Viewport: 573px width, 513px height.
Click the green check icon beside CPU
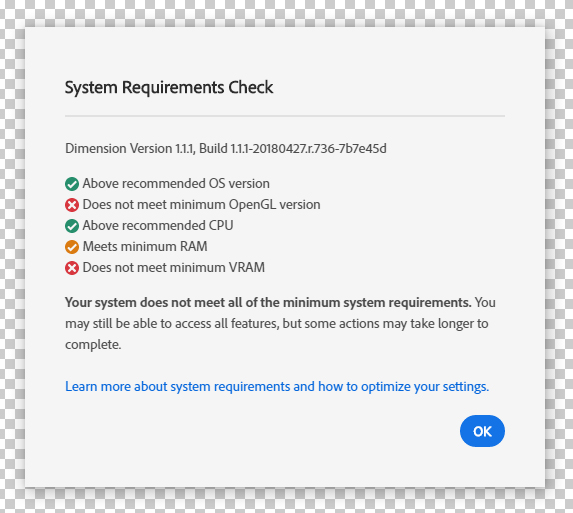[72, 226]
